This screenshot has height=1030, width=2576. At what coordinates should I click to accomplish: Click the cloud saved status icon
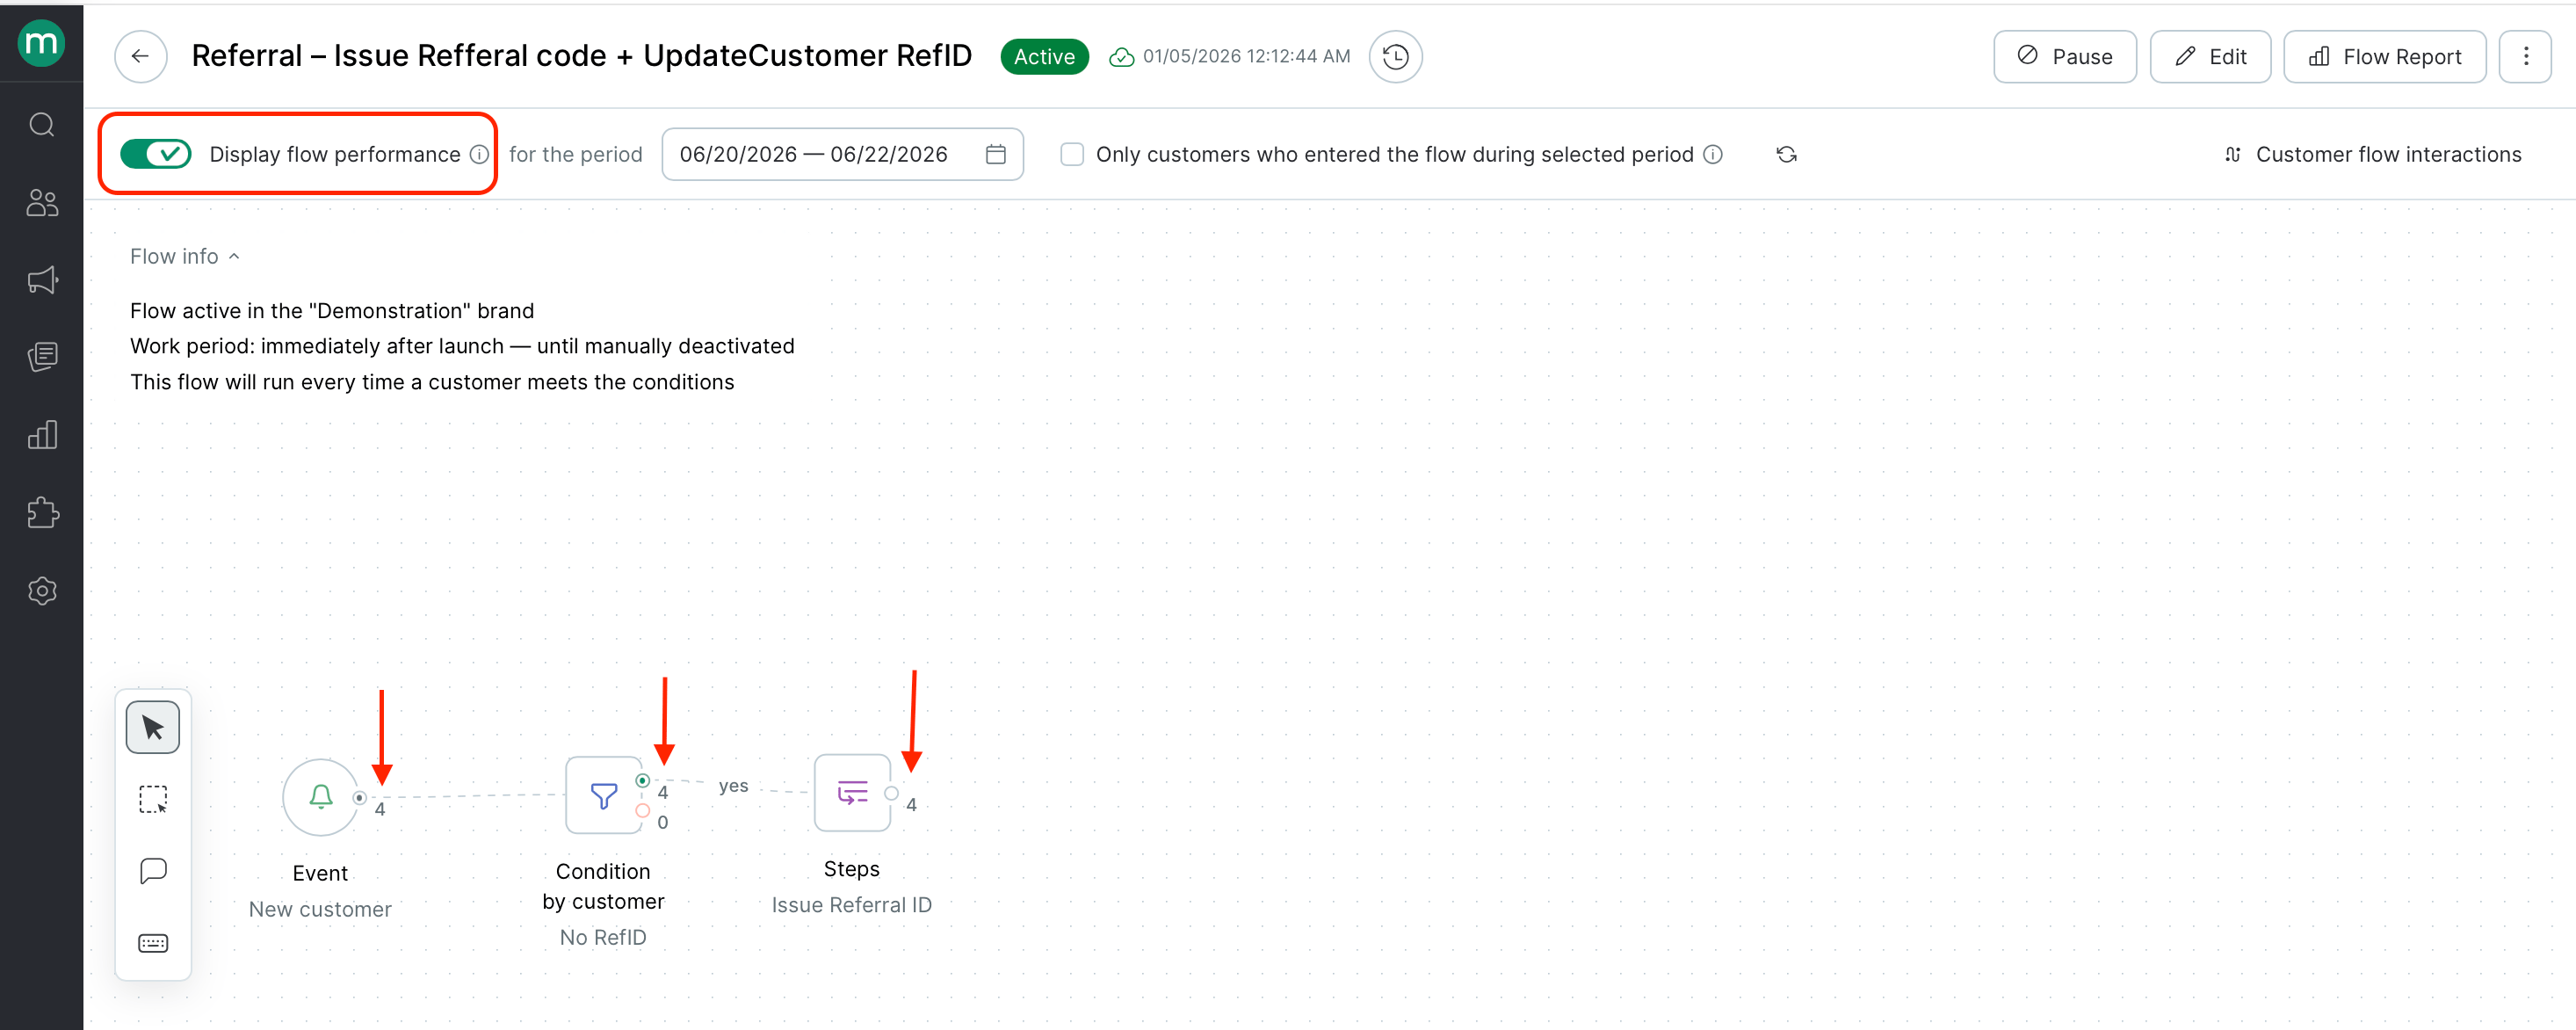pyautogui.click(x=1121, y=57)
